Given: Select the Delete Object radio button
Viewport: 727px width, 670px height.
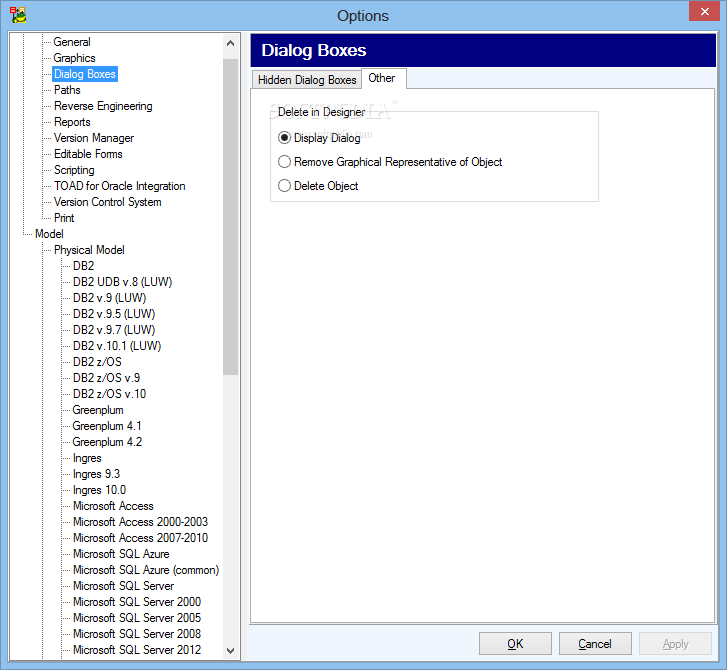Looking at the screenshot, I should pyautogui.click(x=284, y=186).
